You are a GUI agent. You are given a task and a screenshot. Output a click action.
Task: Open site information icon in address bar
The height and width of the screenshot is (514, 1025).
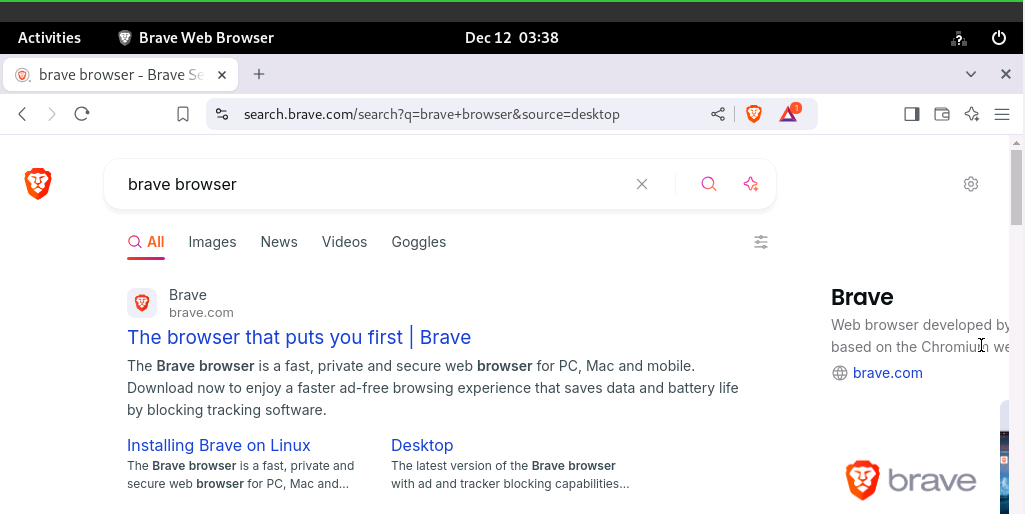coord(222,114)
